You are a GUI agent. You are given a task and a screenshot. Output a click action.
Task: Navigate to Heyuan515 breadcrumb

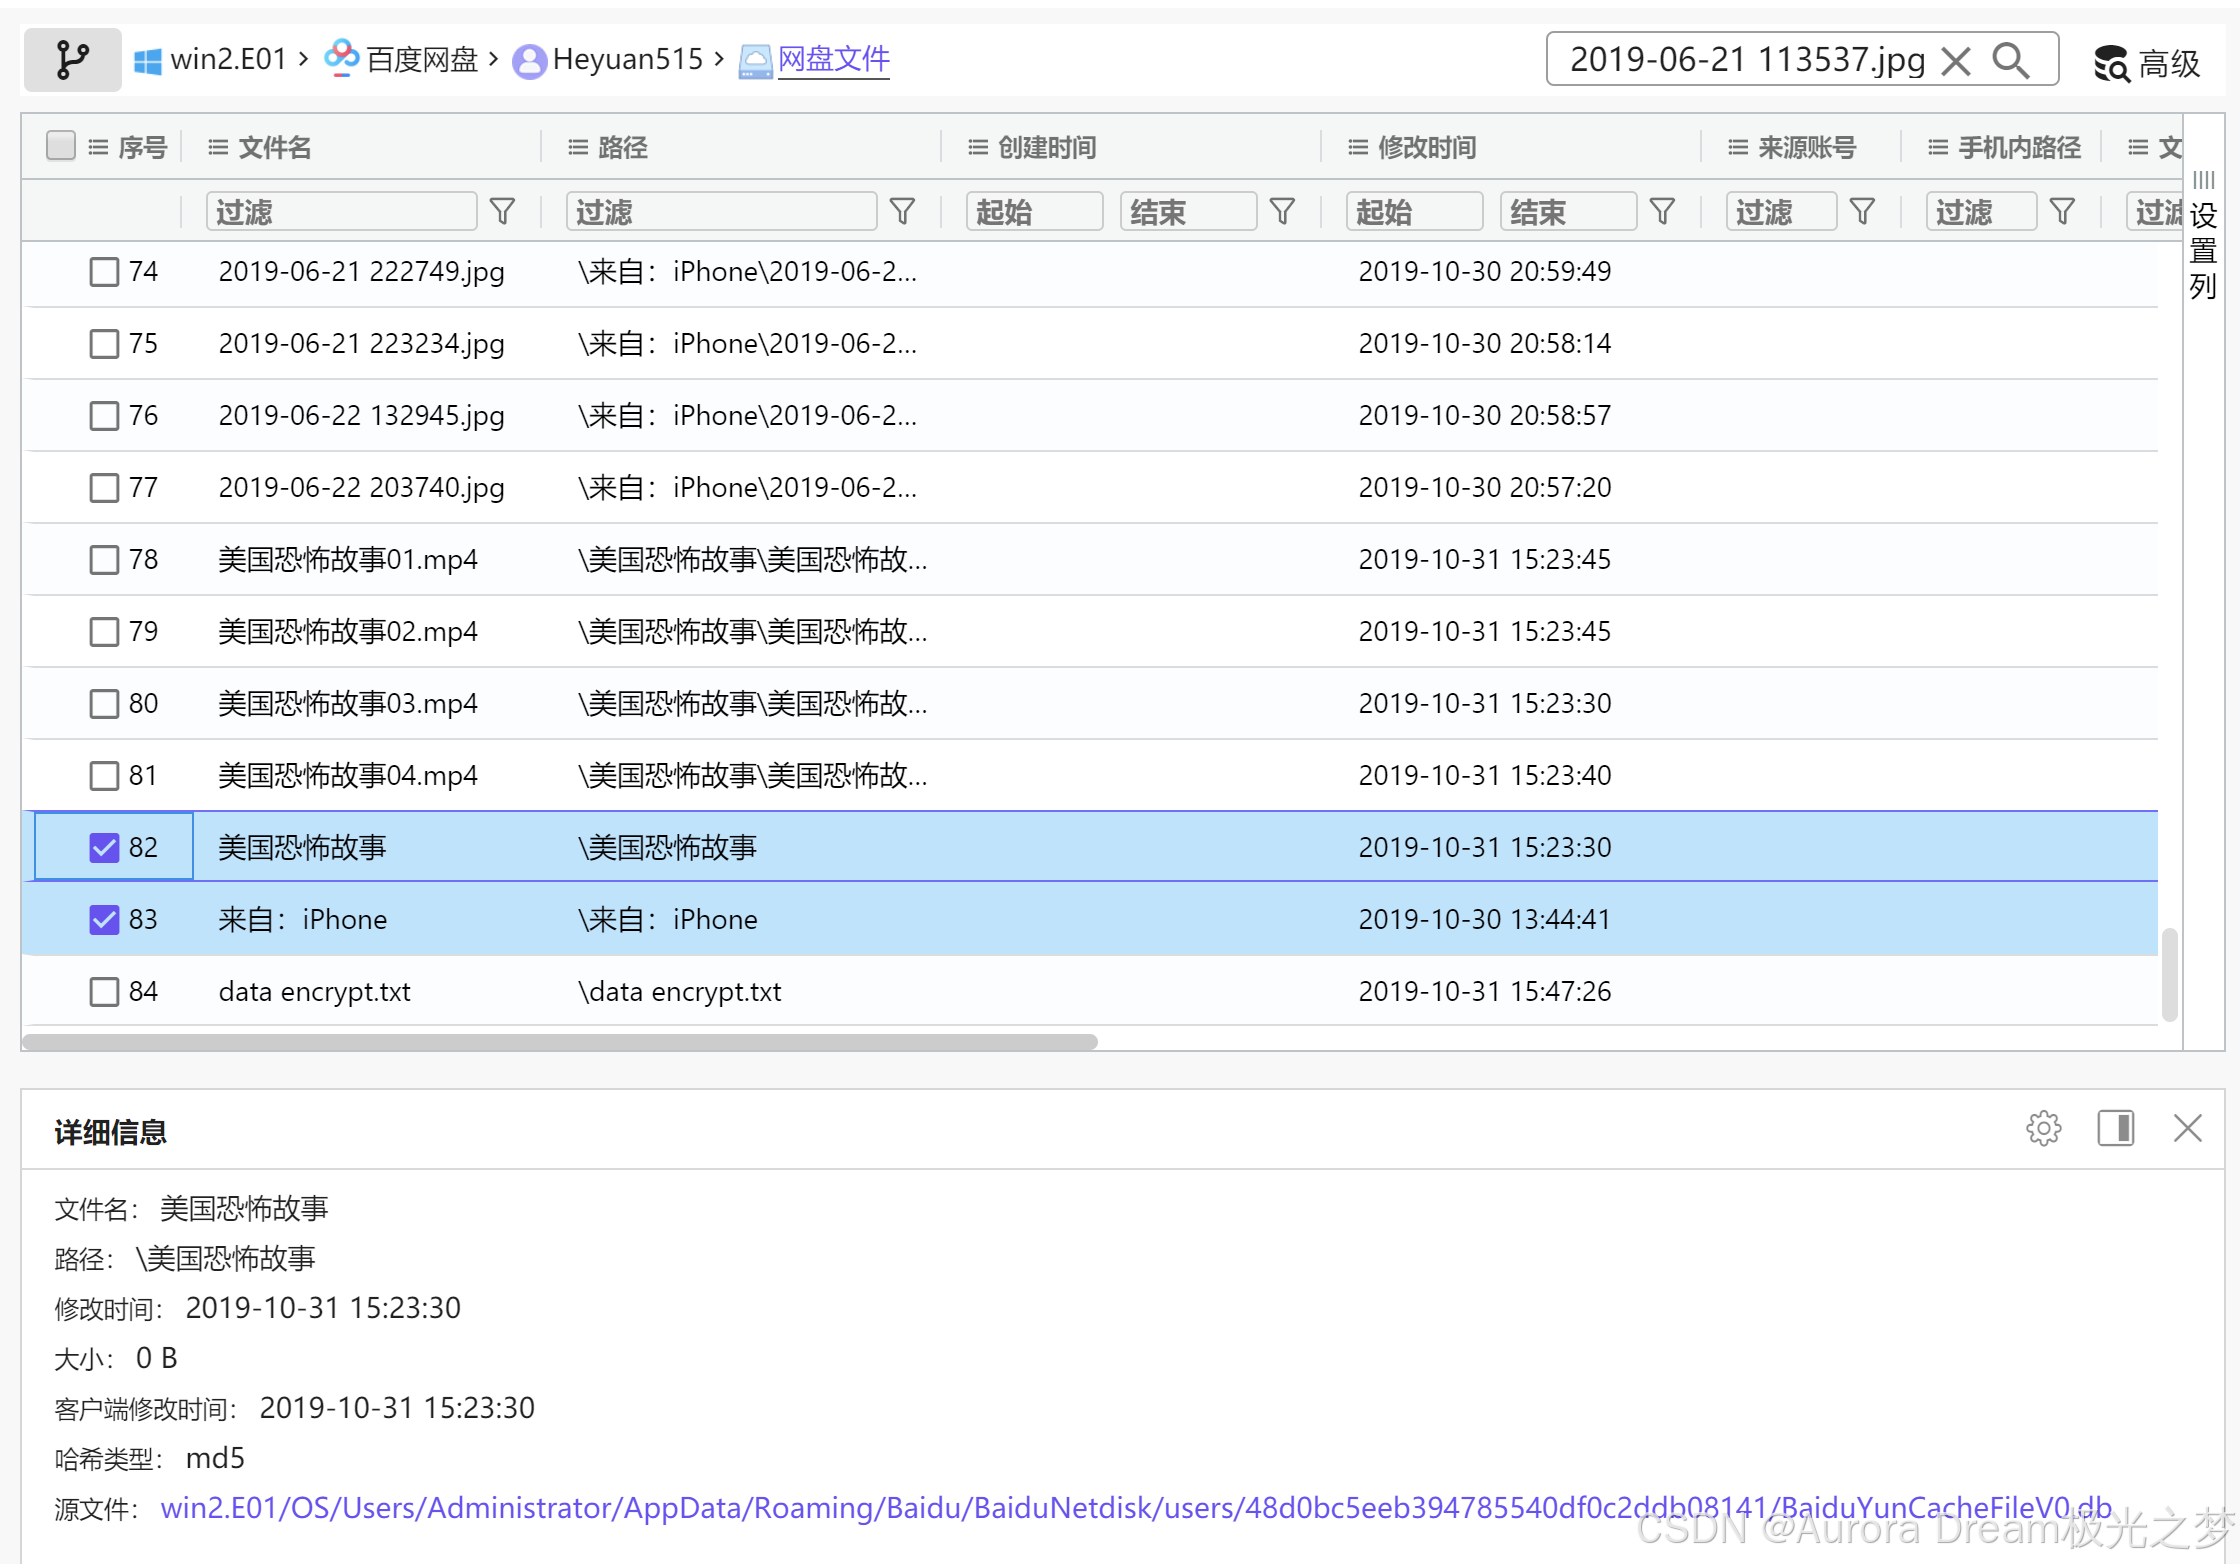(x=627, y=60)
